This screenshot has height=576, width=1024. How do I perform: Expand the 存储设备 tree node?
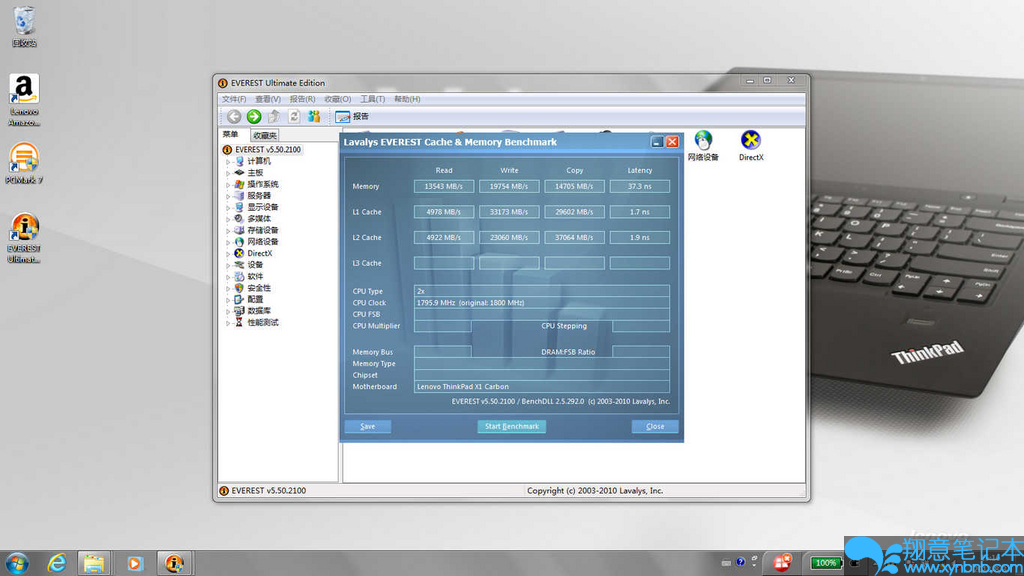[x=228, y=231]
